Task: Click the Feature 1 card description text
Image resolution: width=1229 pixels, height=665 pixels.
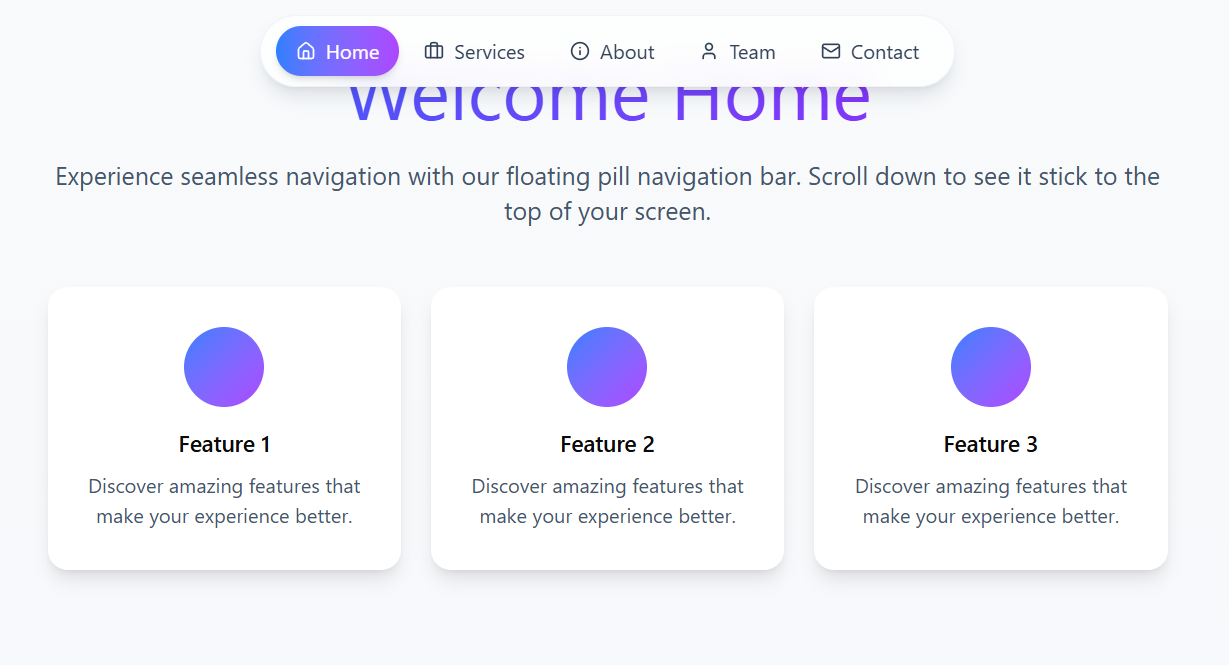Action: 225,501
